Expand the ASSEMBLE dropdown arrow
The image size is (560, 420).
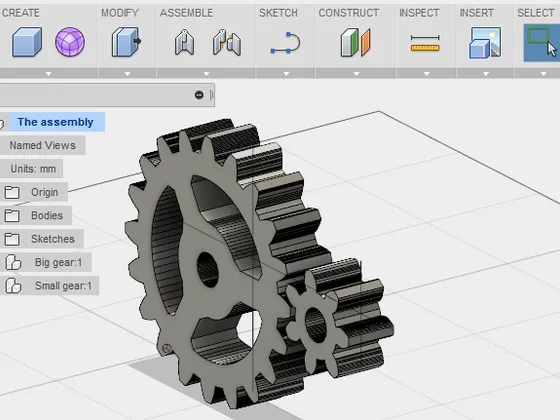tap(206, 74)
